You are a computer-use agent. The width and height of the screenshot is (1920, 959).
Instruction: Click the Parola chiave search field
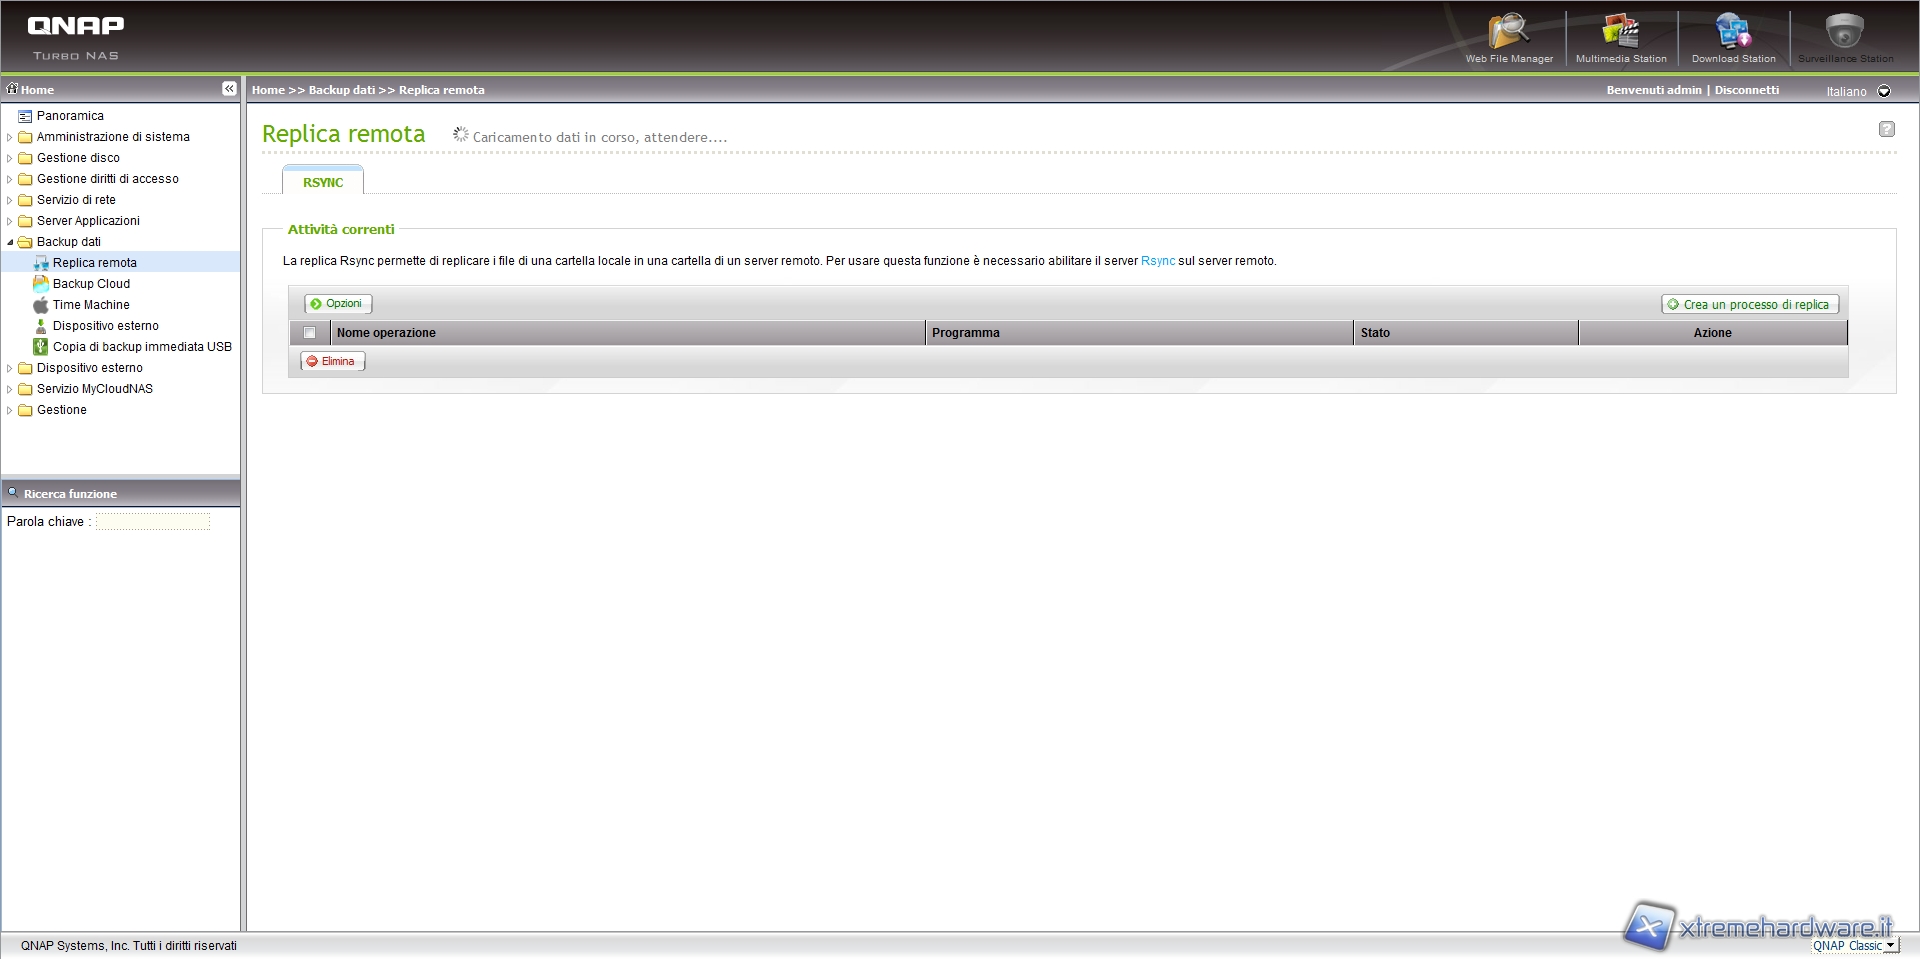pyautogui.click(x=153, y=522)
